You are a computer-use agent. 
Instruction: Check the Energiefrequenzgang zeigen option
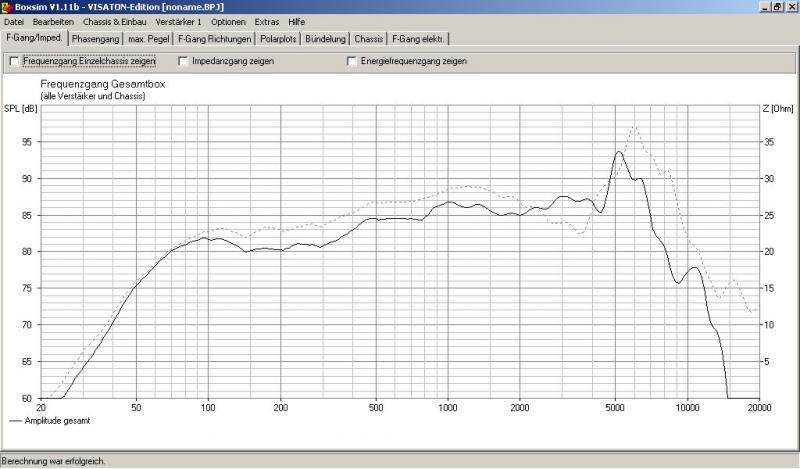click(x=352, y=61)
